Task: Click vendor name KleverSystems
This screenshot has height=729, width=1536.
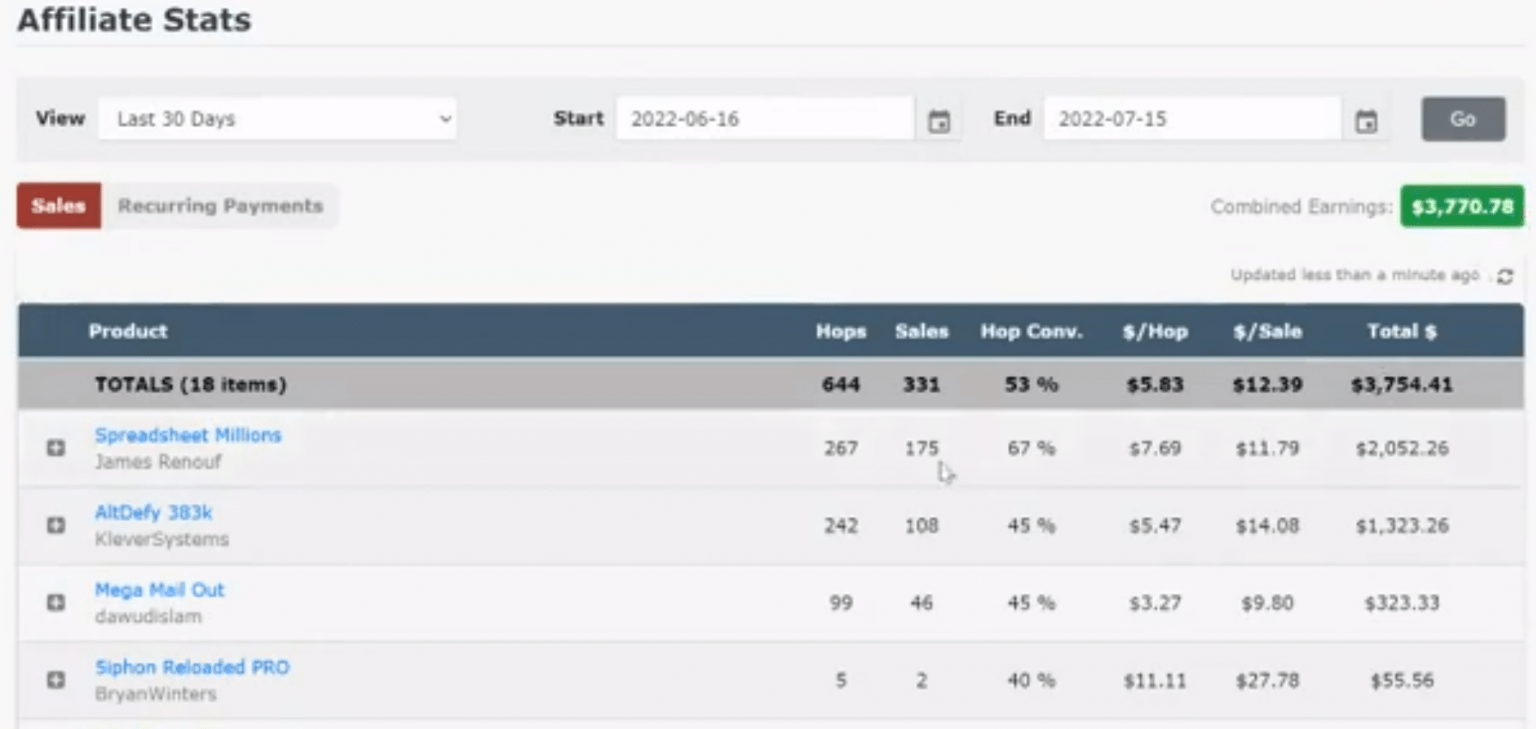Action: (162, 539)
